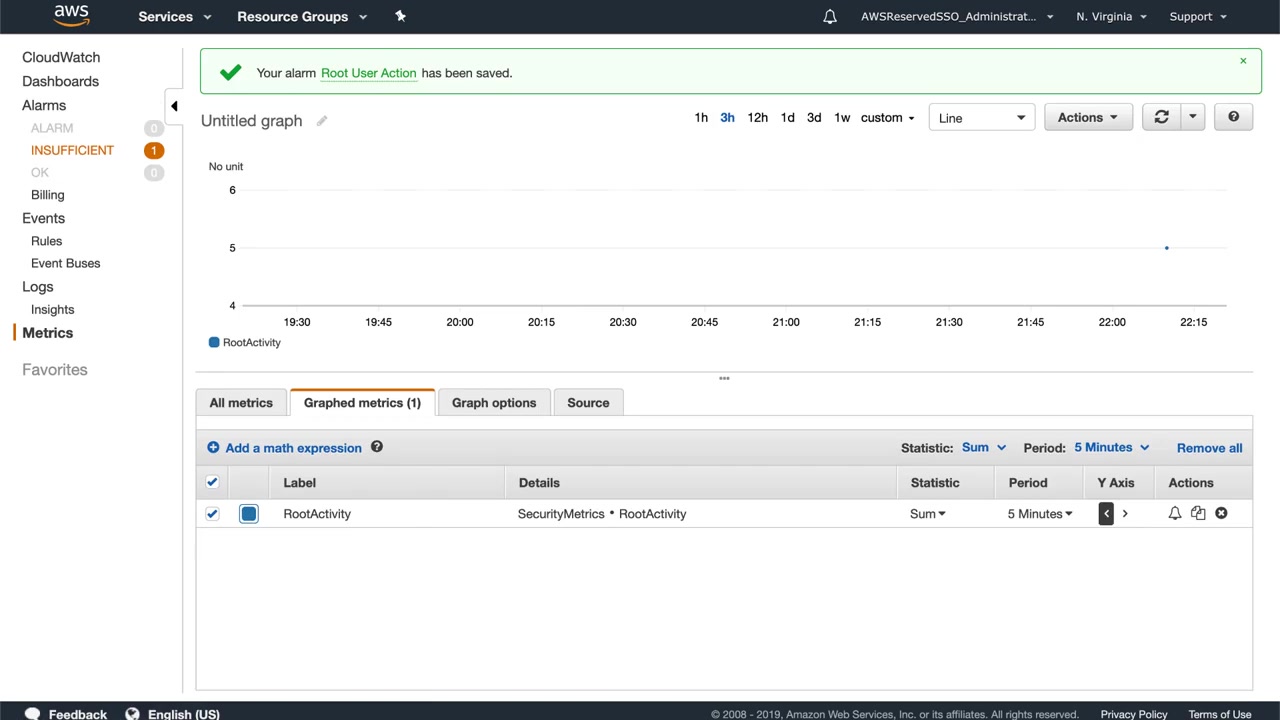Viewport: 1280px width, 720px height.
Task: Collapse the left navigation sidebar arrow
Action: (174, 106)
